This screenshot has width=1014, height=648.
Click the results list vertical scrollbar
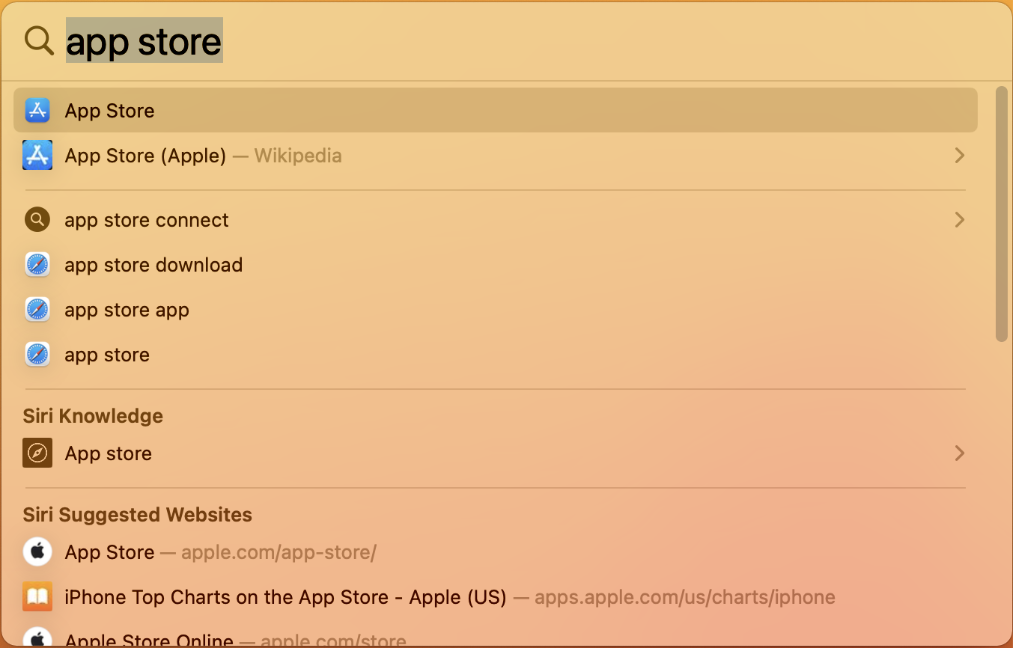1001,214
